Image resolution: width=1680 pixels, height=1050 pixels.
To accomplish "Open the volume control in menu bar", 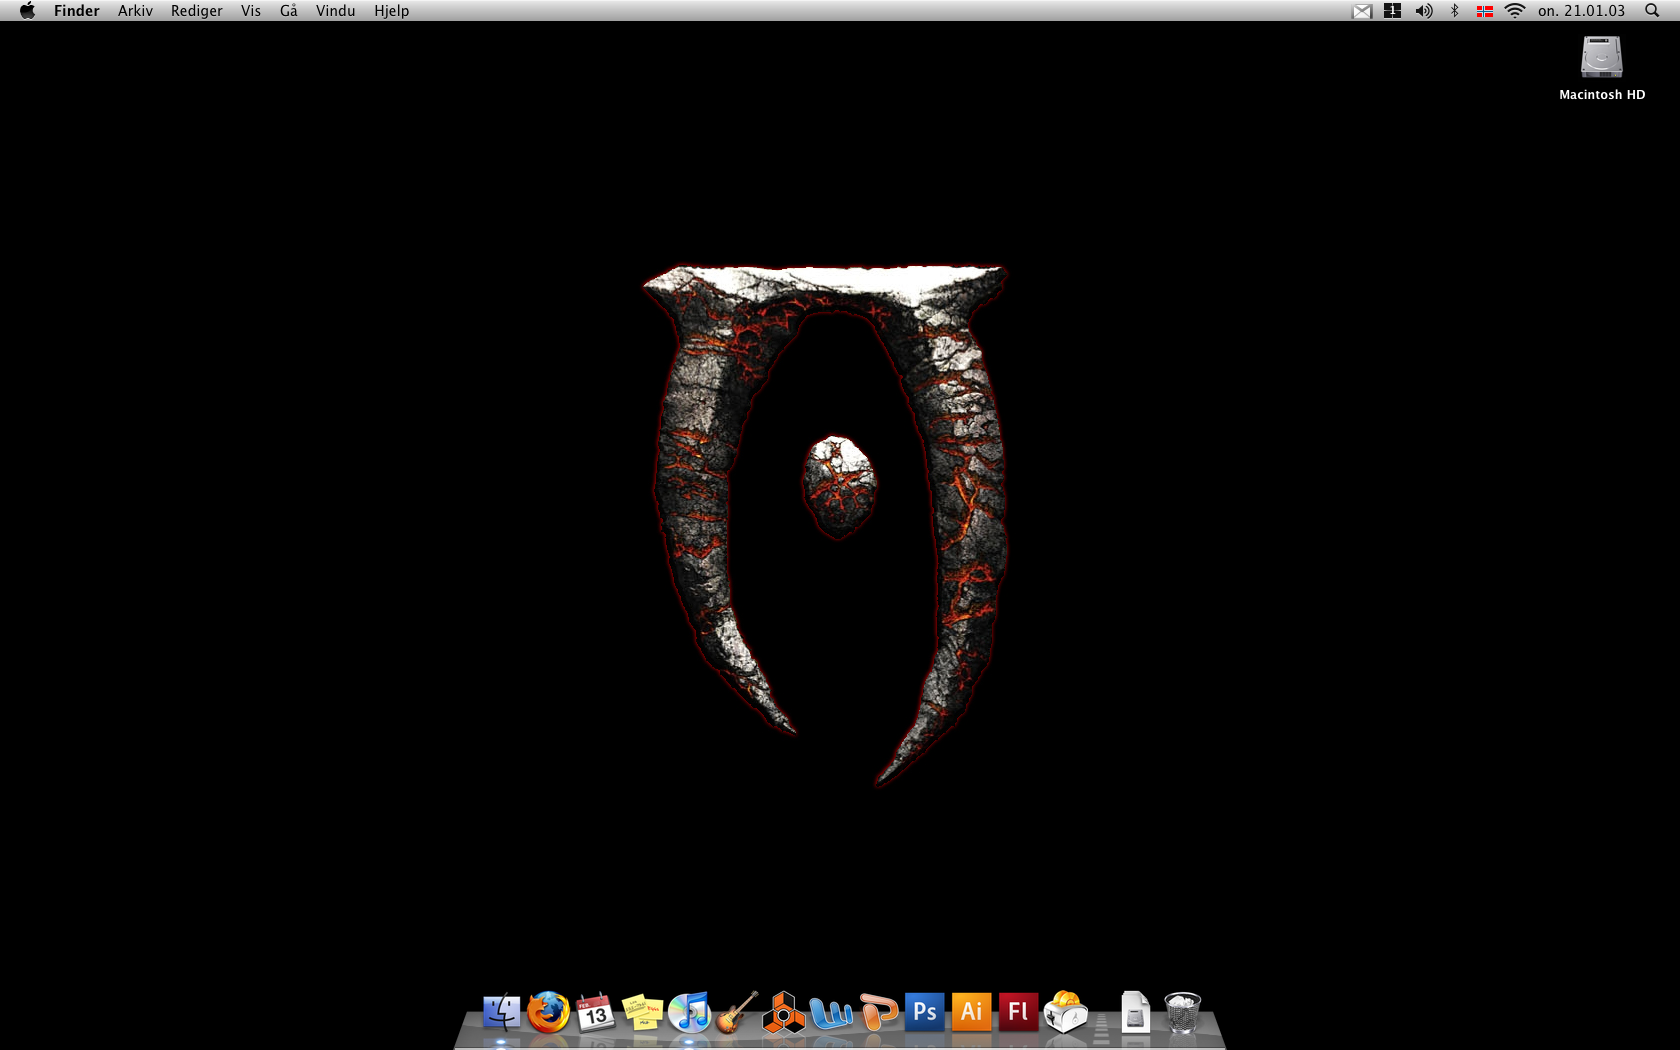I will [1424, 11].
